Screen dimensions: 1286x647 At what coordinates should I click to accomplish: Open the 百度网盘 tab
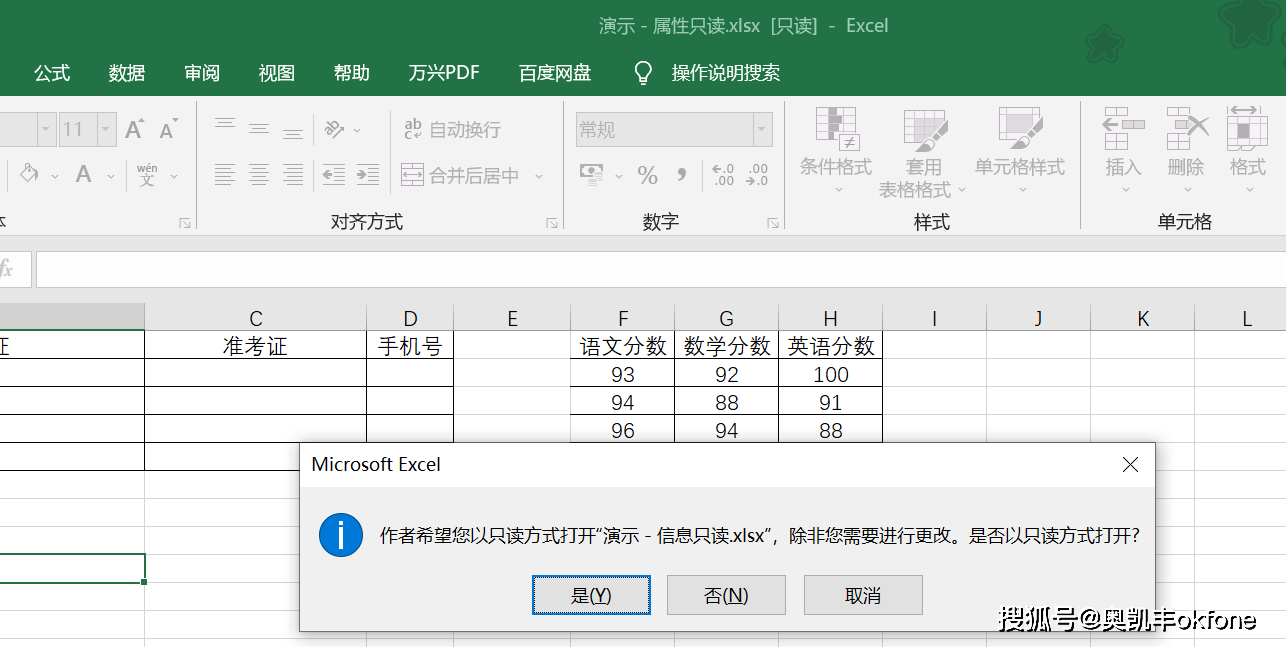[x=555, y=73]
